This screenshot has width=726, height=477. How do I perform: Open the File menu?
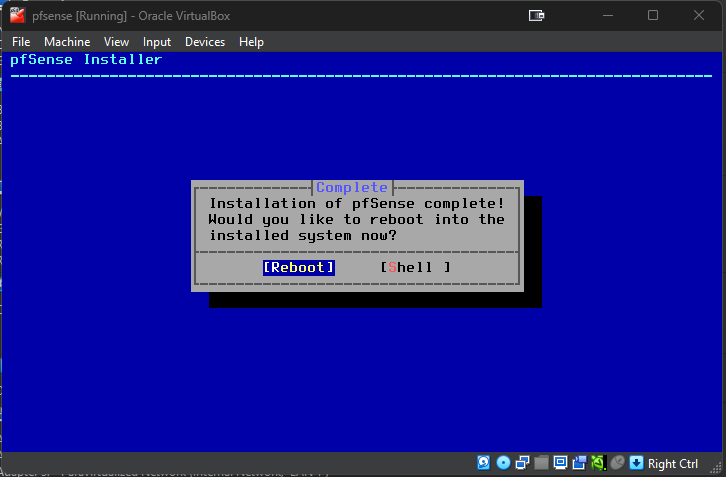[x=21, y=42]
